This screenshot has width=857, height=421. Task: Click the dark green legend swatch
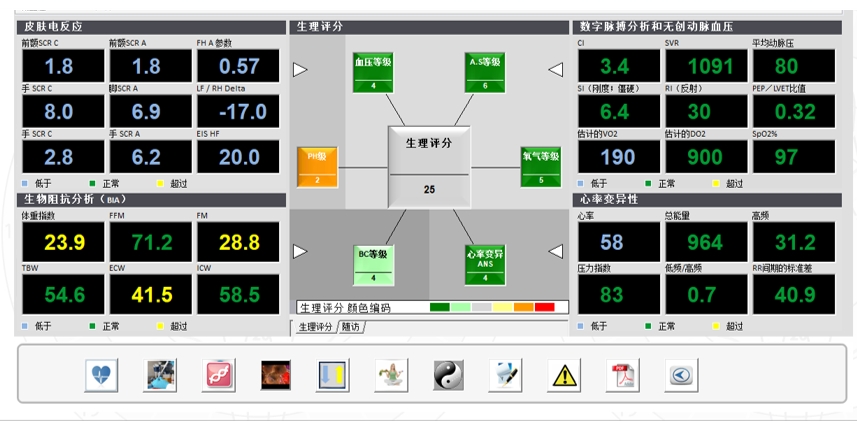click(439, 307)
